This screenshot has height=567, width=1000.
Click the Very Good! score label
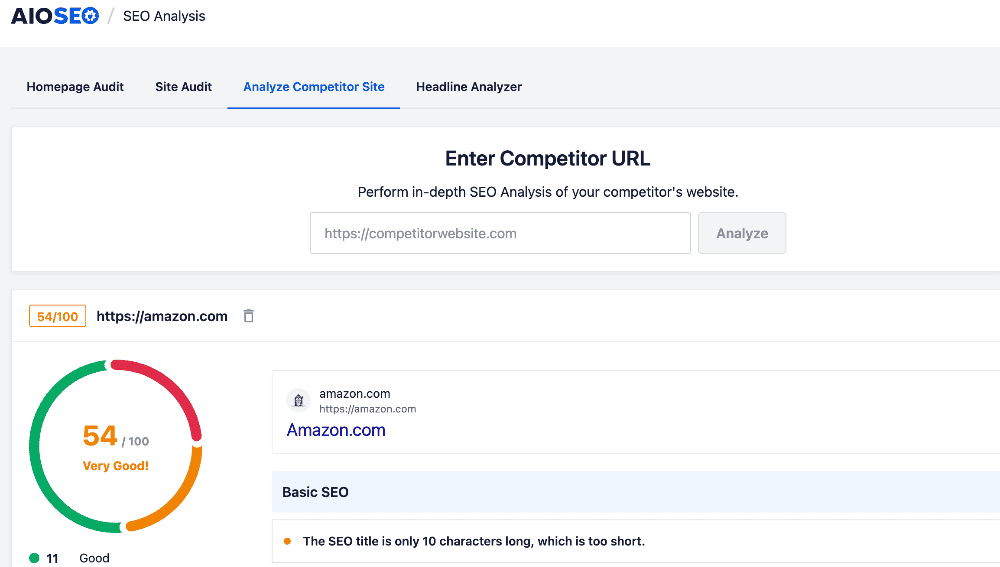pos(115,466)
